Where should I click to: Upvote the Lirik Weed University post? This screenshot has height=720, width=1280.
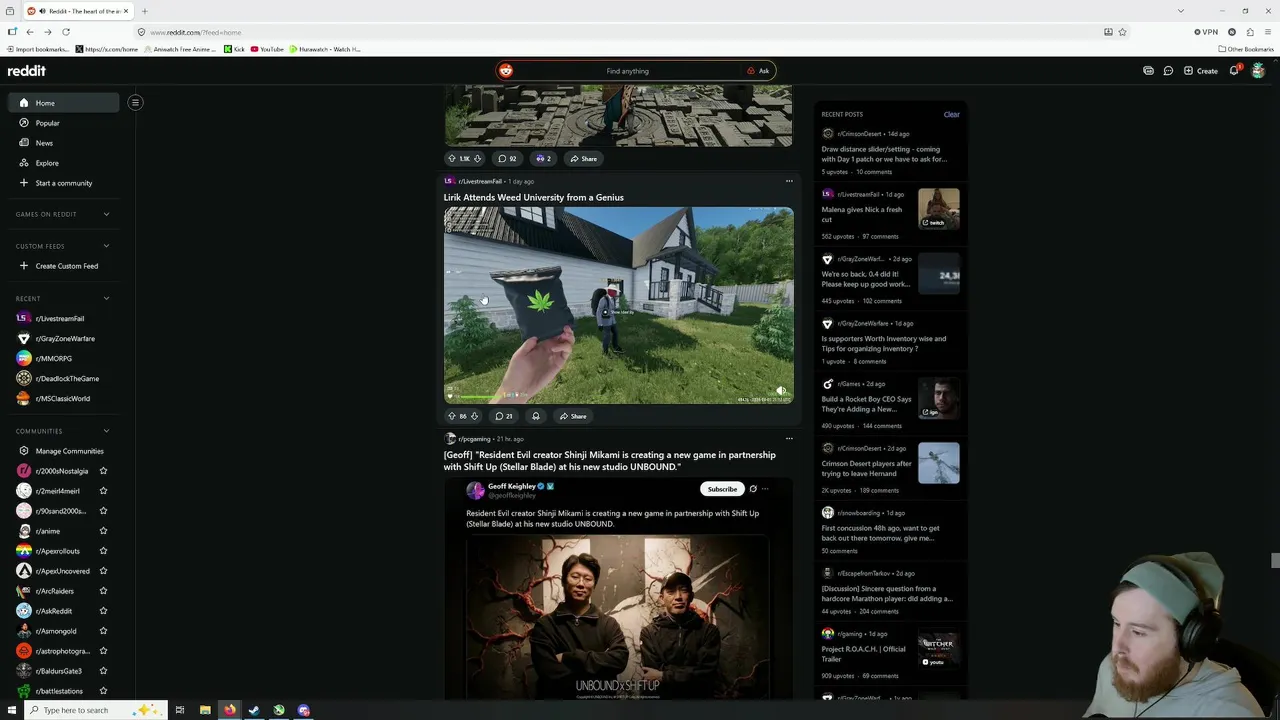pyautogui.click(x=452, y=416)
